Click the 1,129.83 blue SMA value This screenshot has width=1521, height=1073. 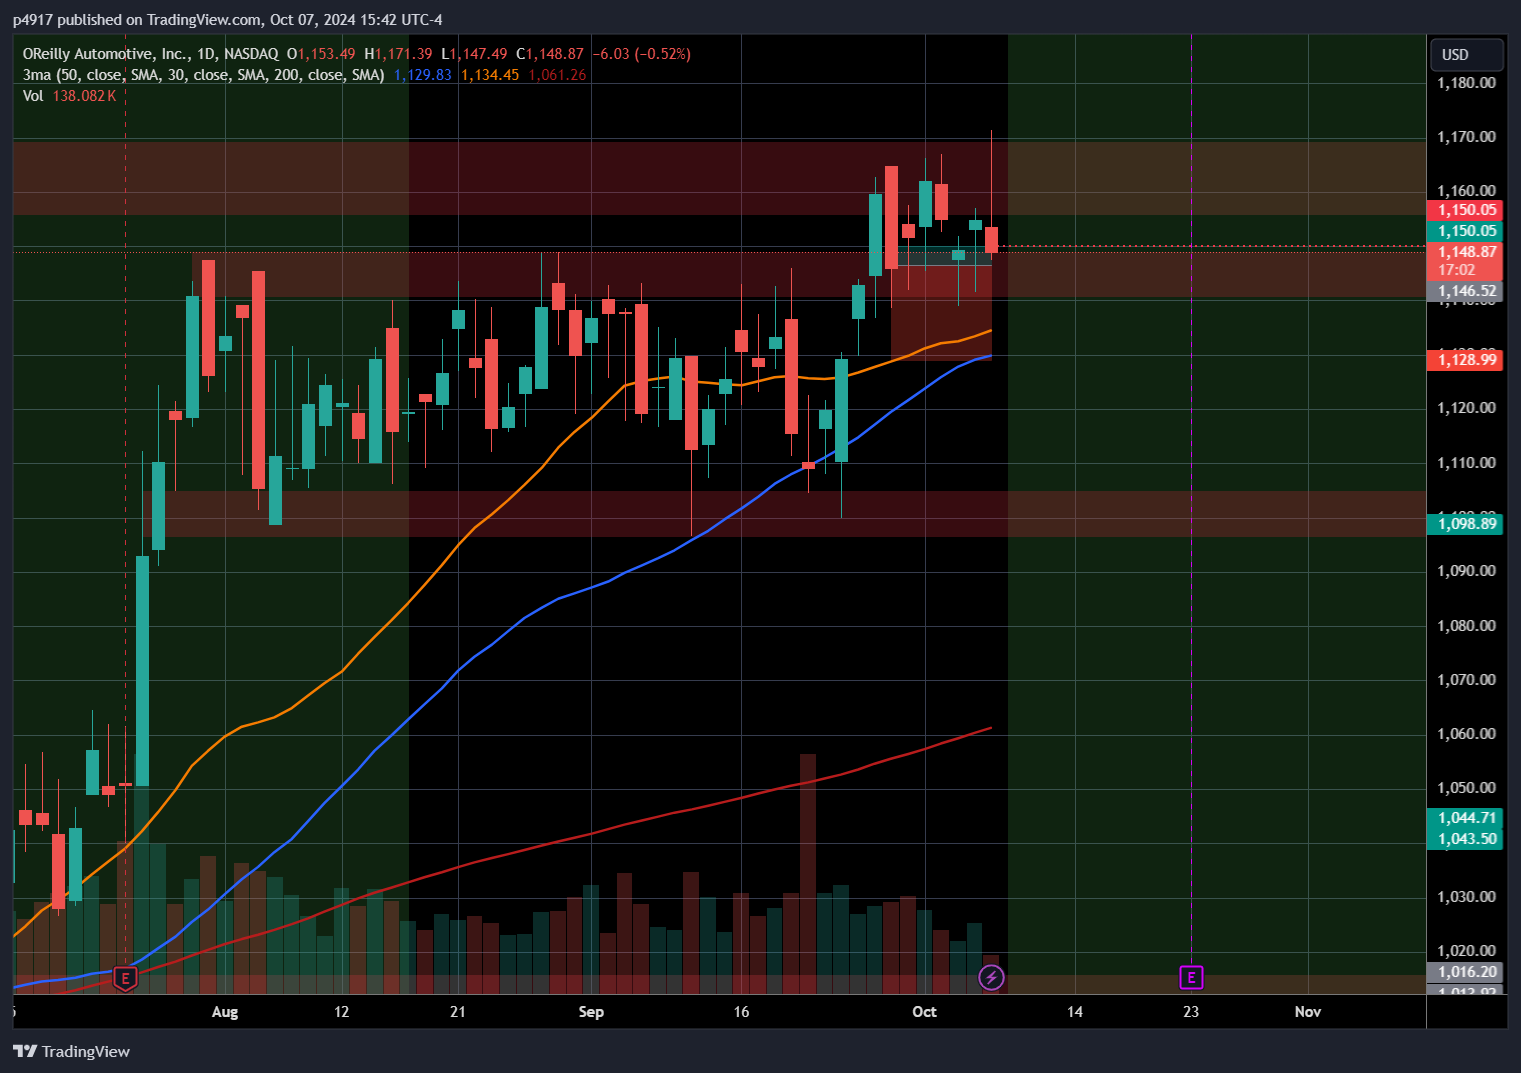pyautogui.click(x=423, y=75)
